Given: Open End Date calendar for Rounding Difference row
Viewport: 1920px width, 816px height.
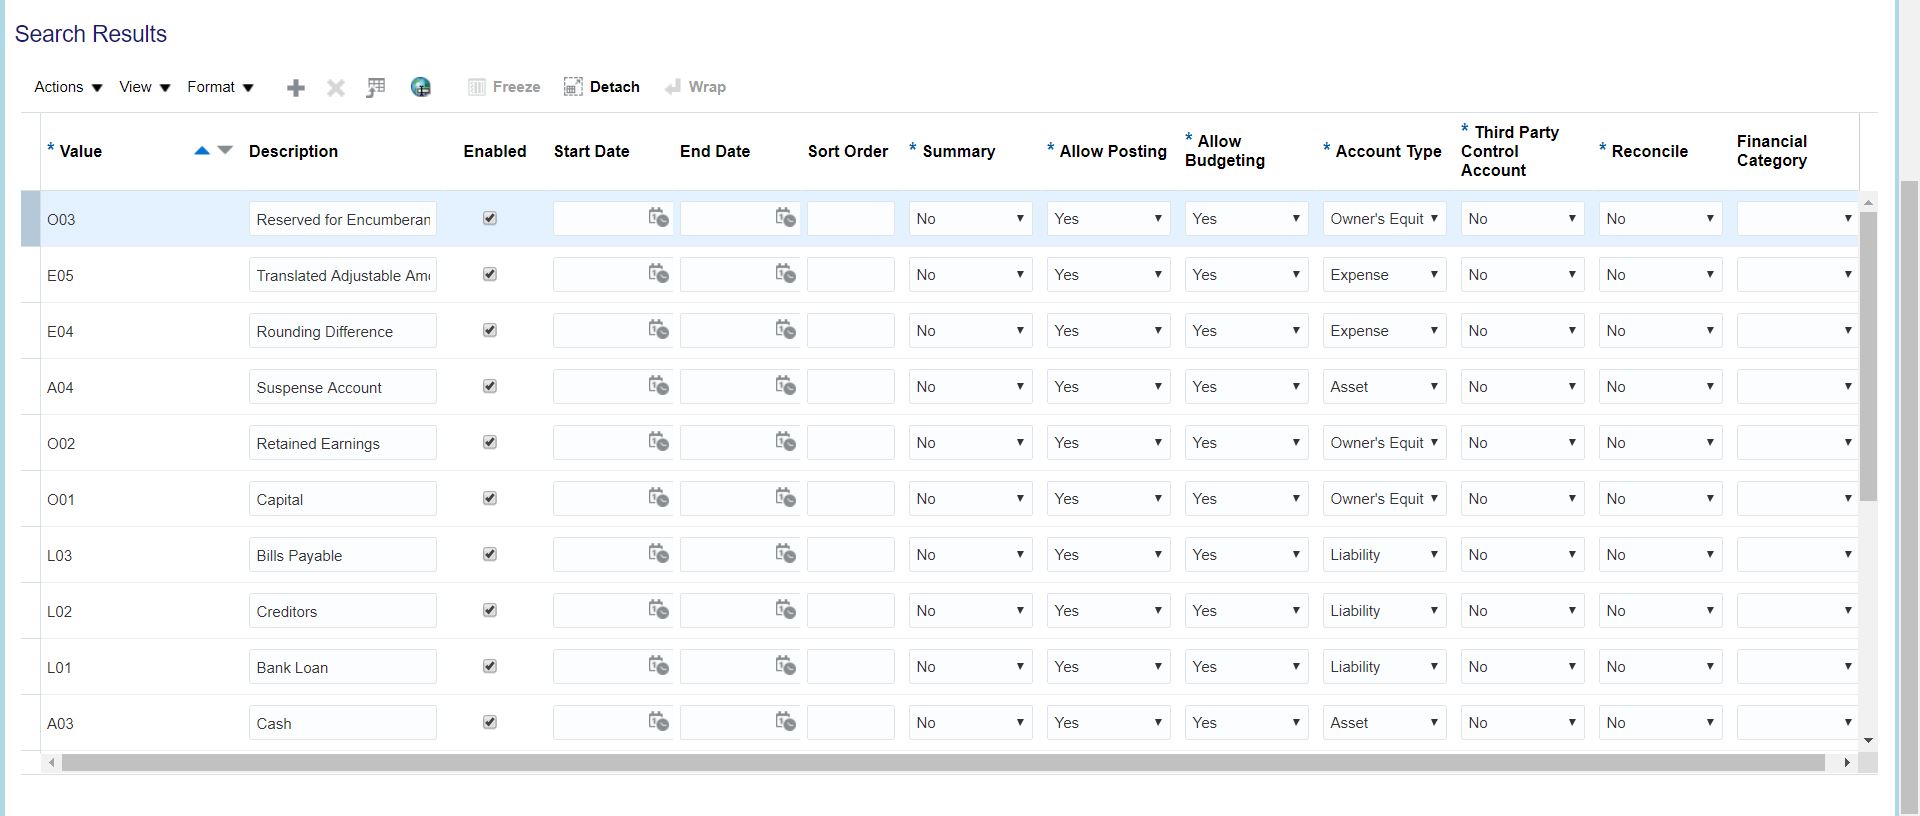Looking at the screenshot, I should (785, 330).
